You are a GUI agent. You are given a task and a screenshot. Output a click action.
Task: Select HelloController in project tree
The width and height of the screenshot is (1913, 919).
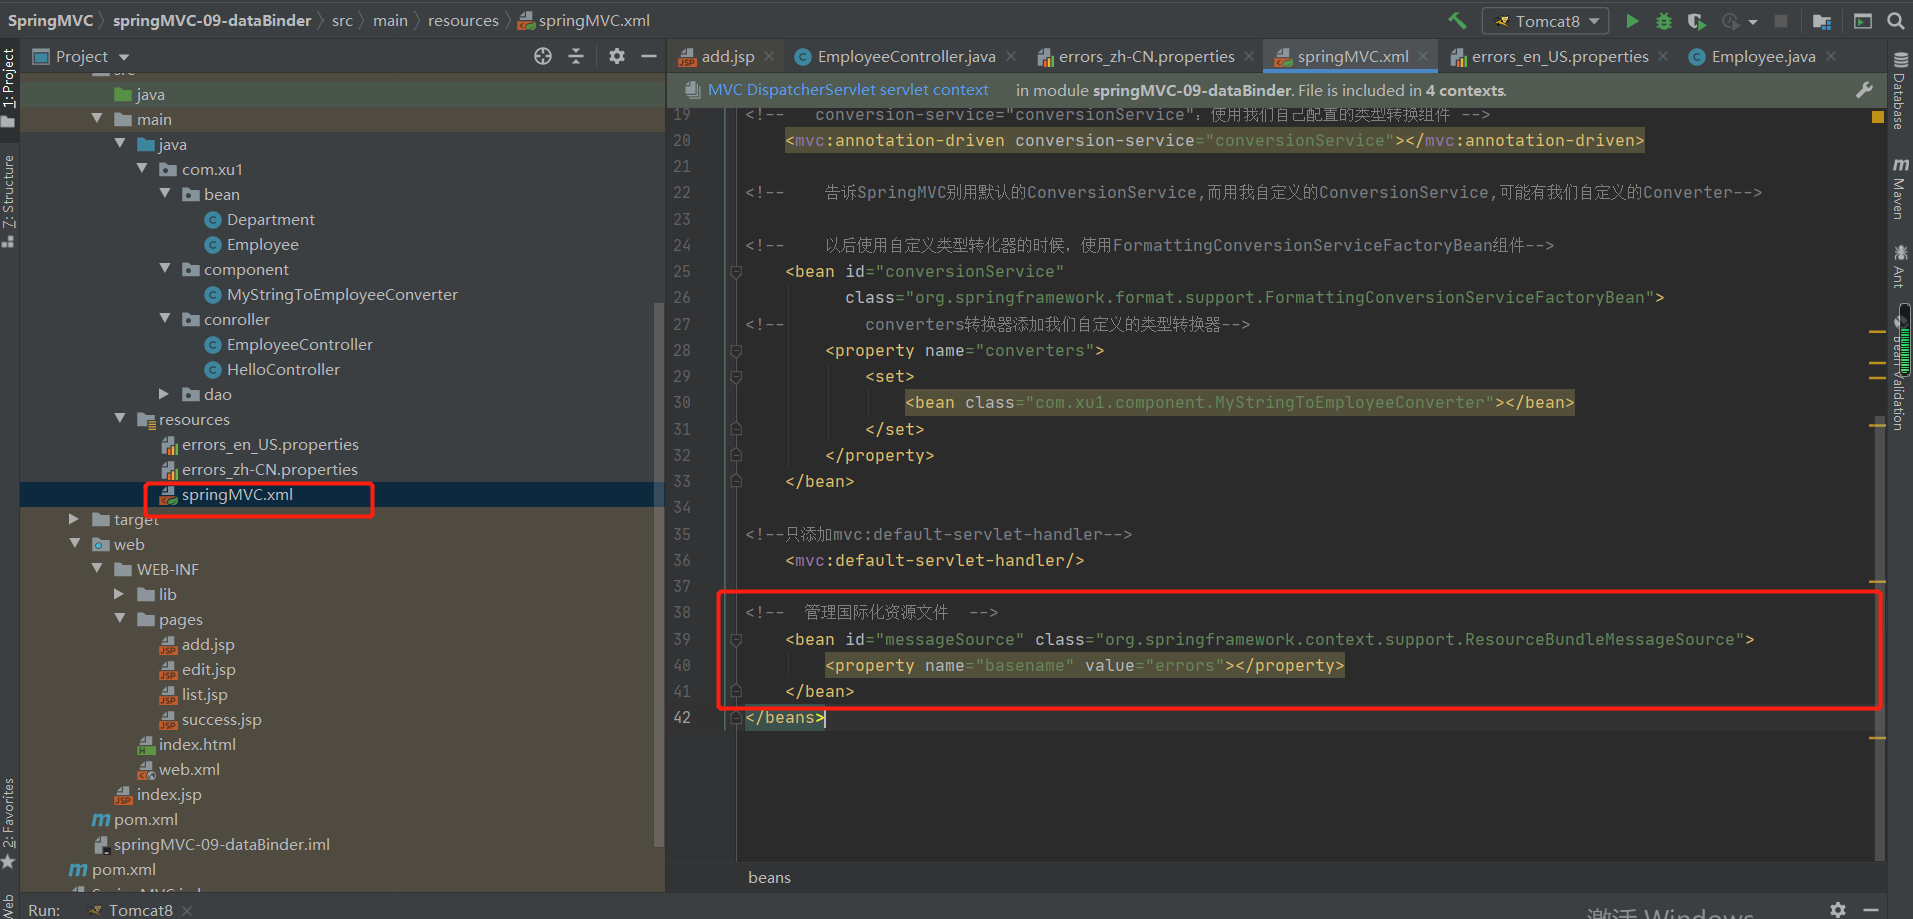tap(283, 369)
